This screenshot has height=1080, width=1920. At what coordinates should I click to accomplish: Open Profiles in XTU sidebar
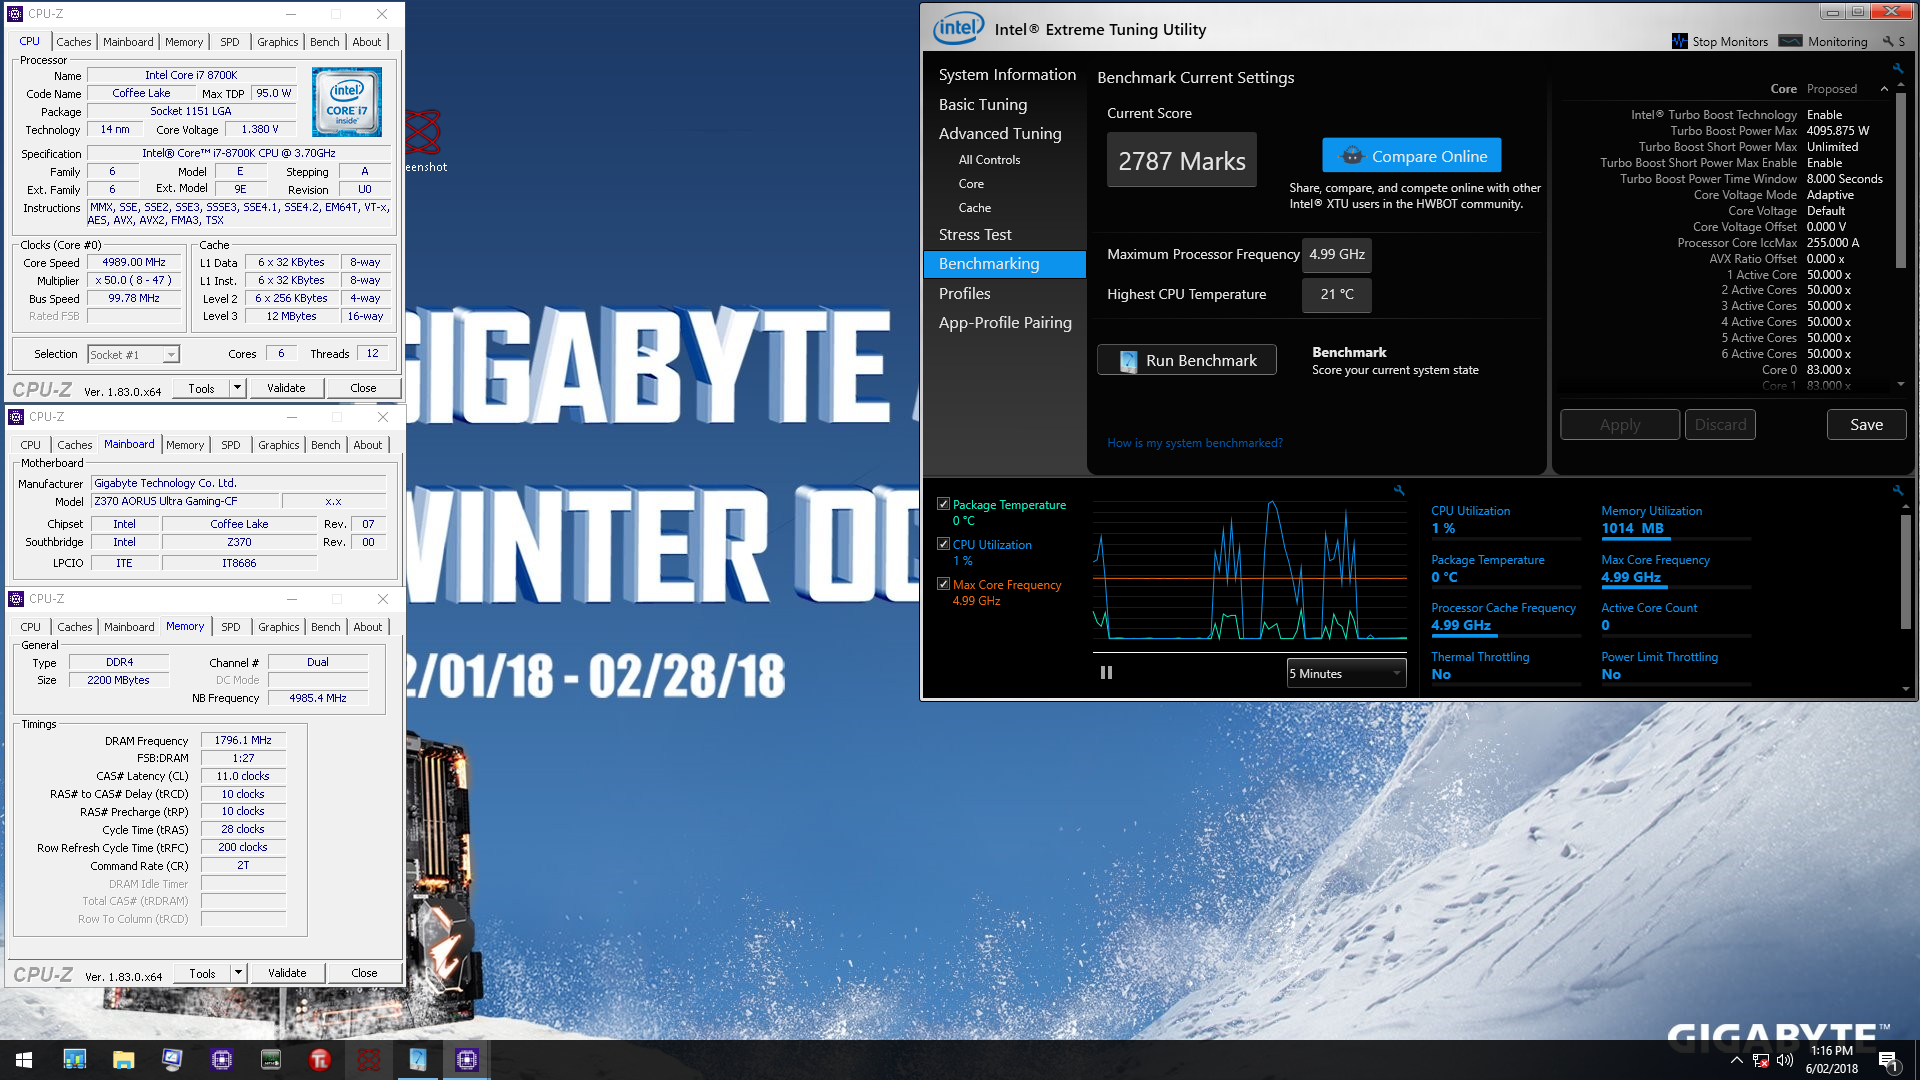964,293
